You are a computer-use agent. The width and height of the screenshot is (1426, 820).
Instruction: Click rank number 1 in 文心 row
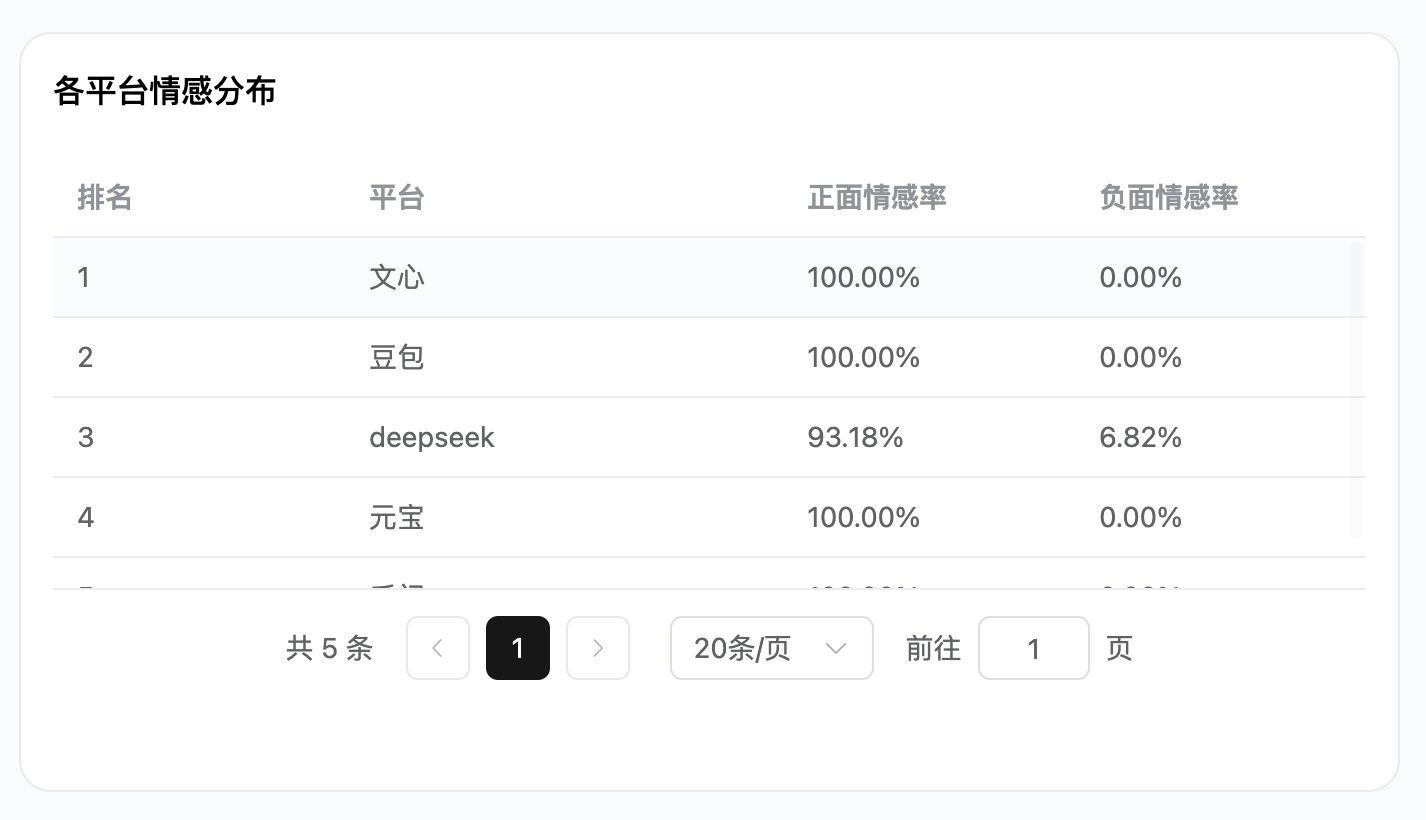pyautogui.click(x=84, y=277)
